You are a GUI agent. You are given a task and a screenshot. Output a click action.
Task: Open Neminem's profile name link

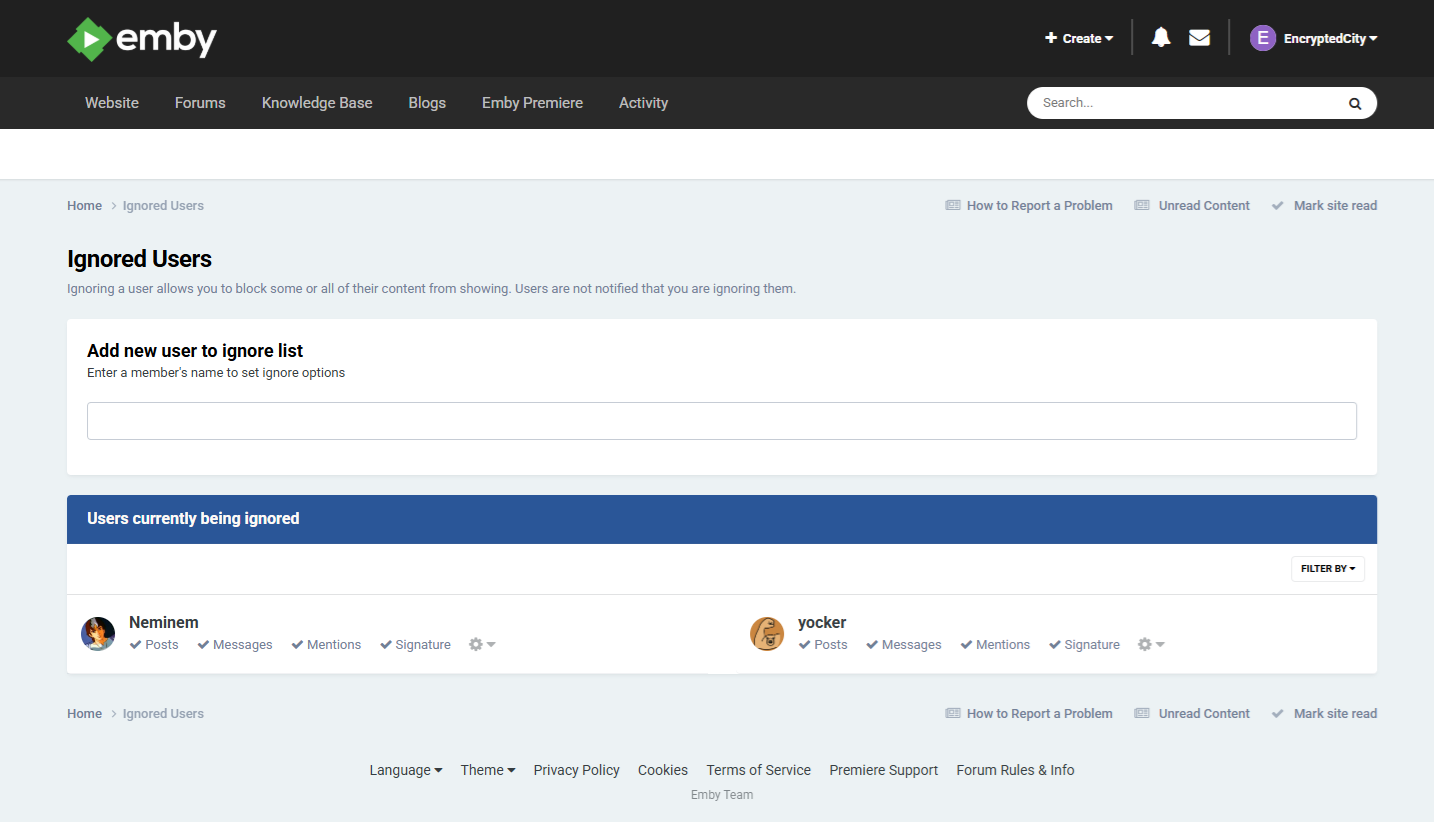point(164,622)
